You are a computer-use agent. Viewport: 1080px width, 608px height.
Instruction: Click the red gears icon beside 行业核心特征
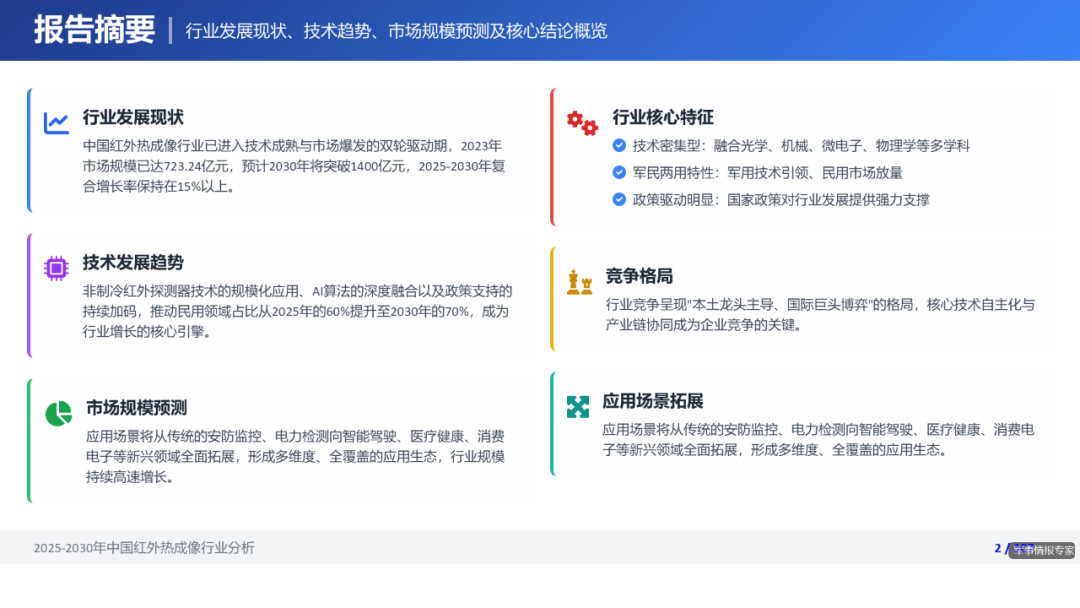(581, 122)
